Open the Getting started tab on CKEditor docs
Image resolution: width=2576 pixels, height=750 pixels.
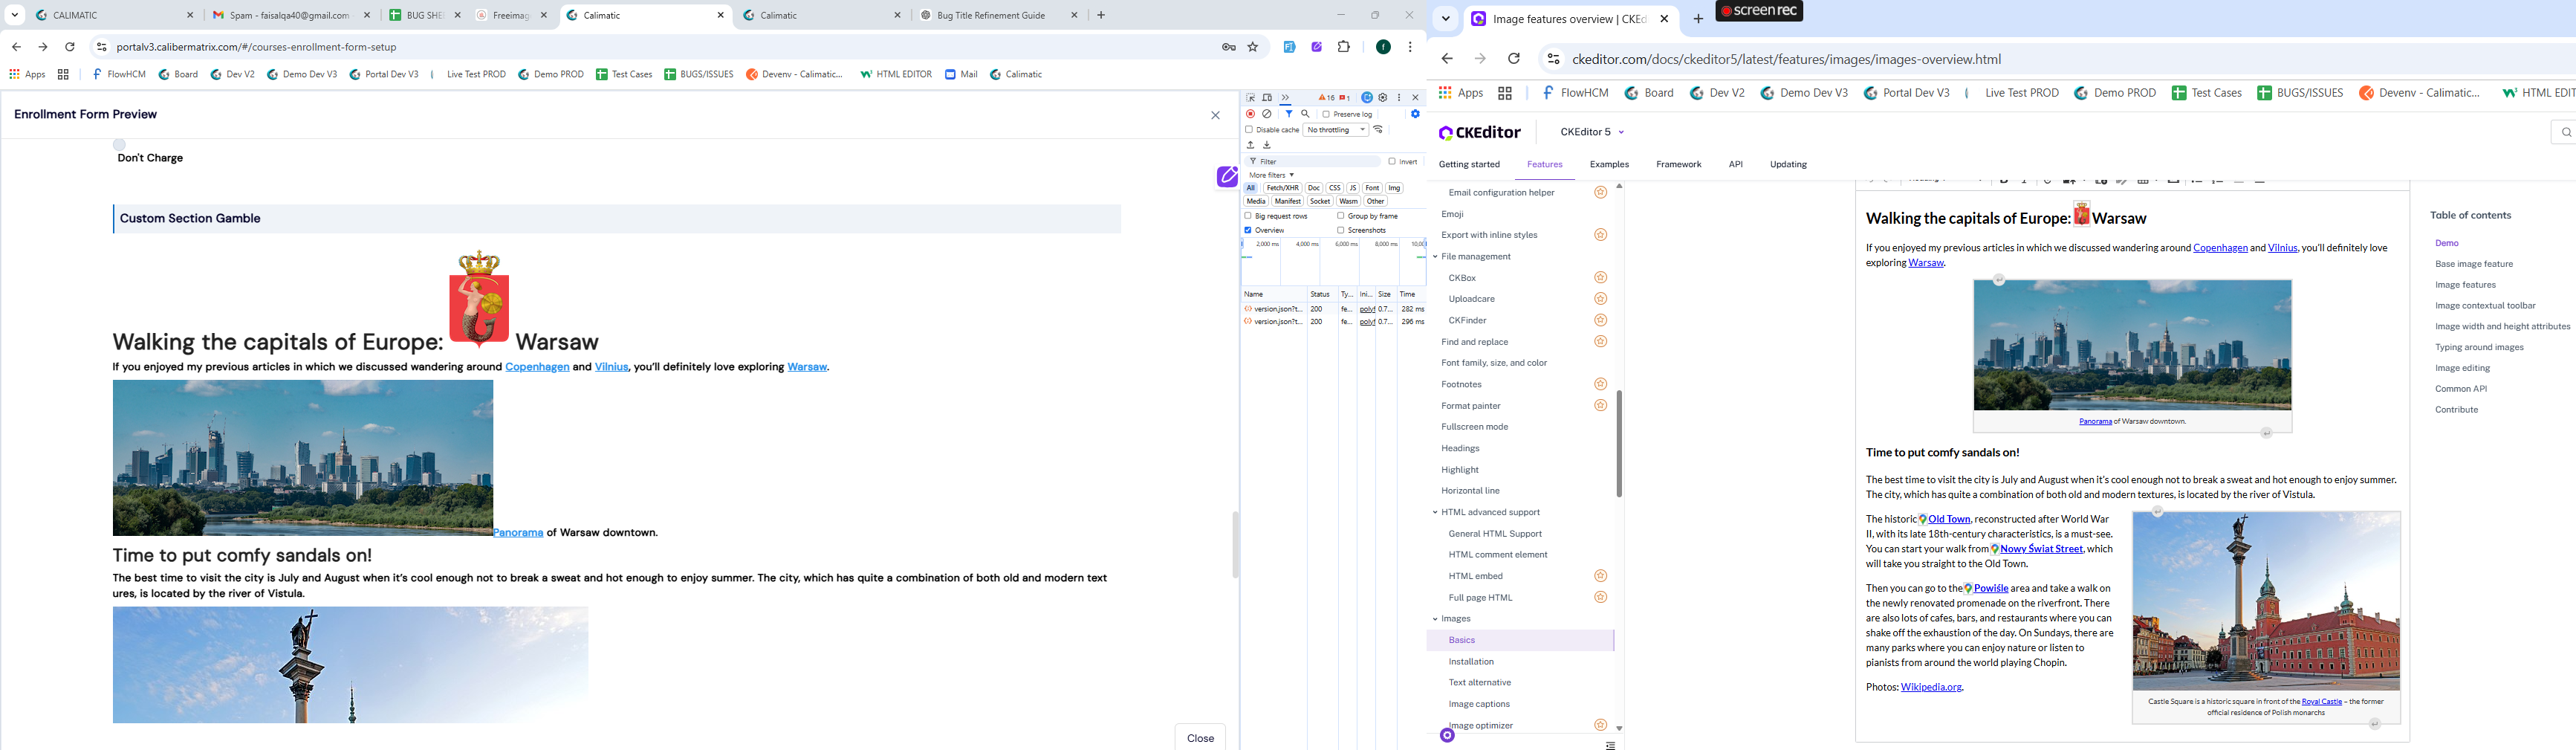pos(1469,165)
